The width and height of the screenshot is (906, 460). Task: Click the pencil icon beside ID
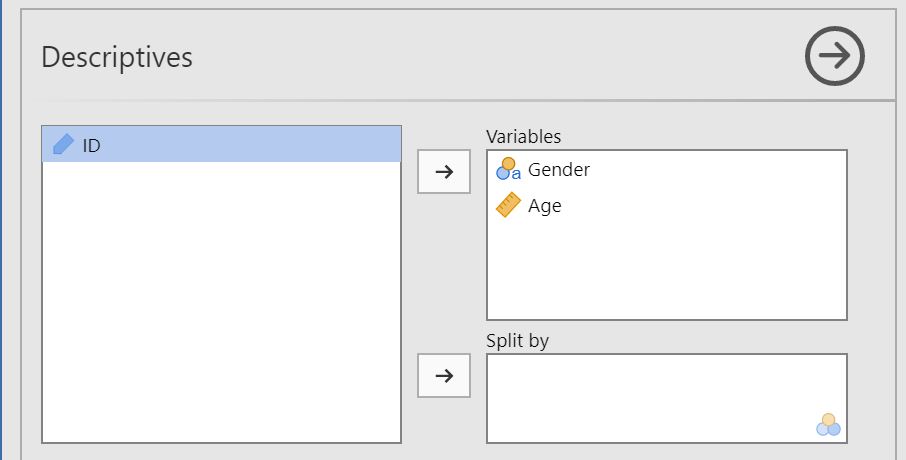click(x=63, y=145)
